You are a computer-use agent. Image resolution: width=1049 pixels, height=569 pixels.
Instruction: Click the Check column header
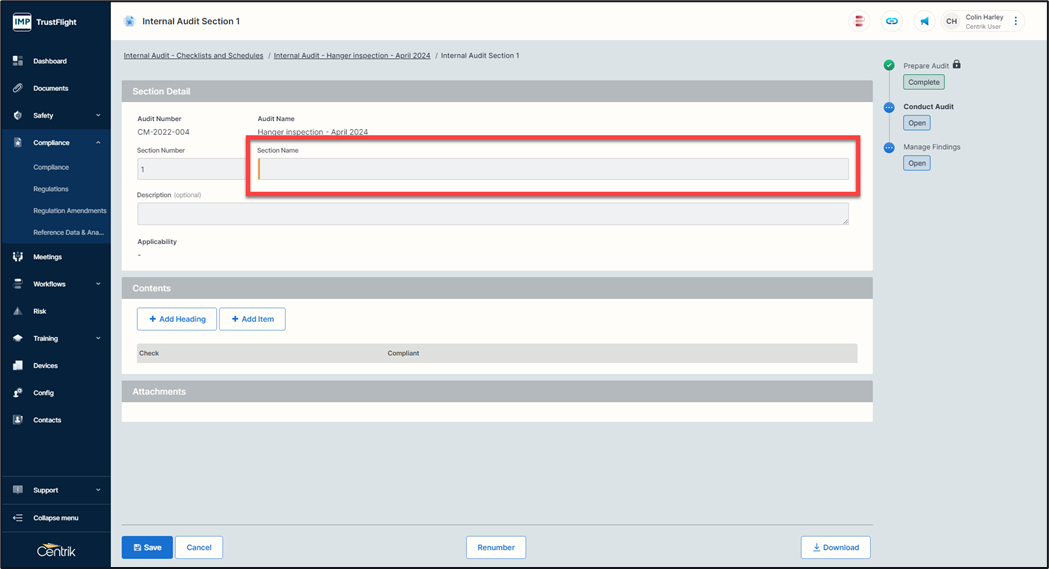coord(149,353)
